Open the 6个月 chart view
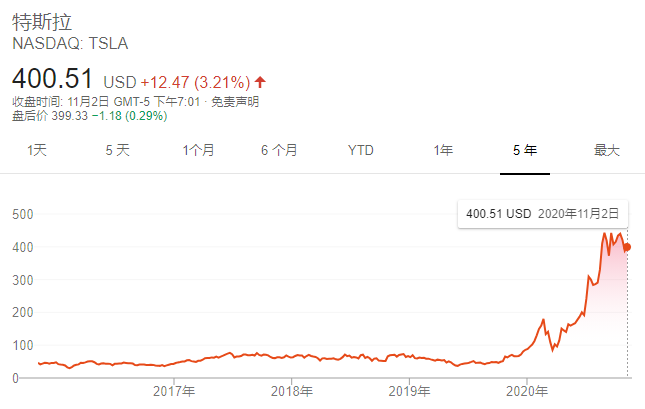Screen dimensions: 645x409 [x=279, y=150]
